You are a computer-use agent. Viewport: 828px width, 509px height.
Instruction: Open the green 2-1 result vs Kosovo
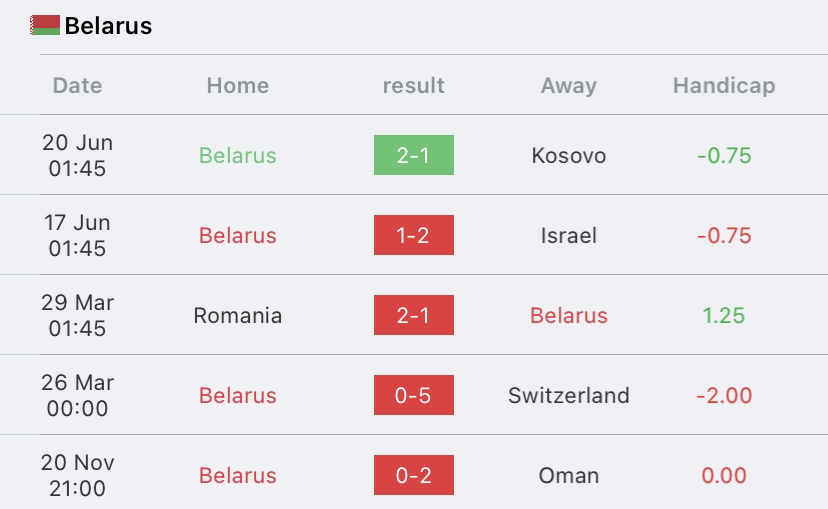413,155
